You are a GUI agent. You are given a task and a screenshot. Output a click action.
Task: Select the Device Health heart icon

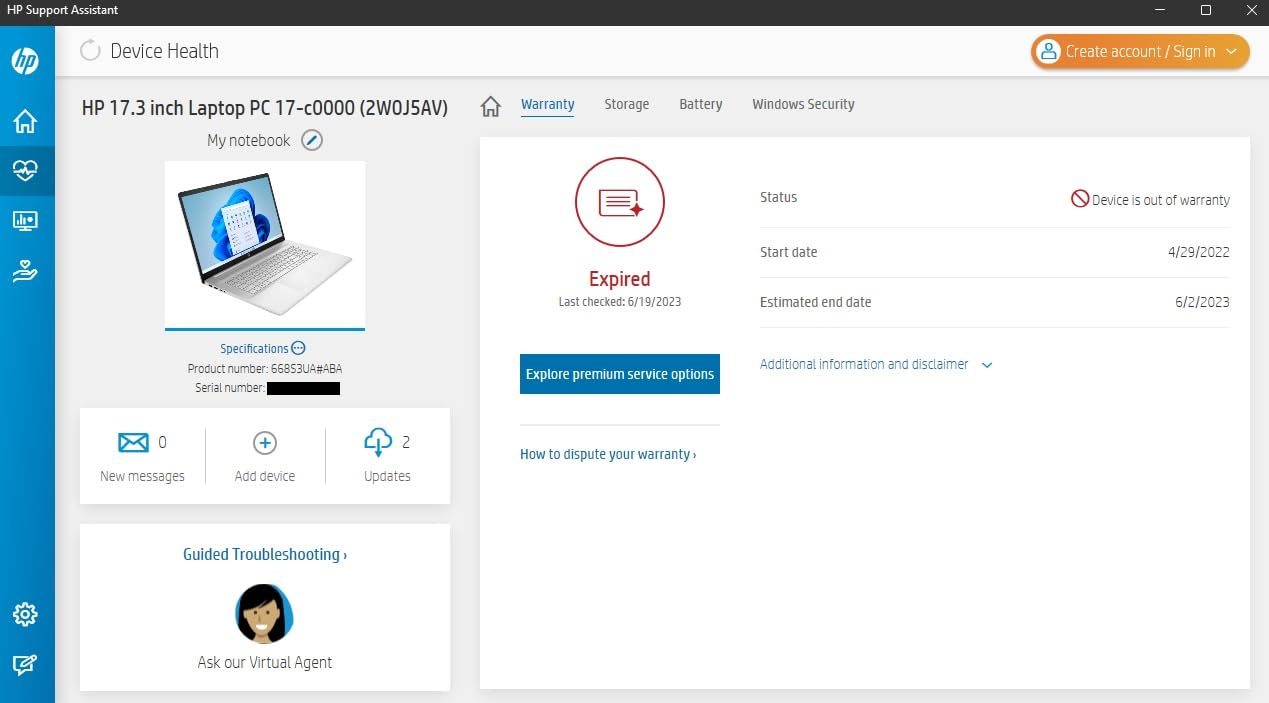point(25,171)
